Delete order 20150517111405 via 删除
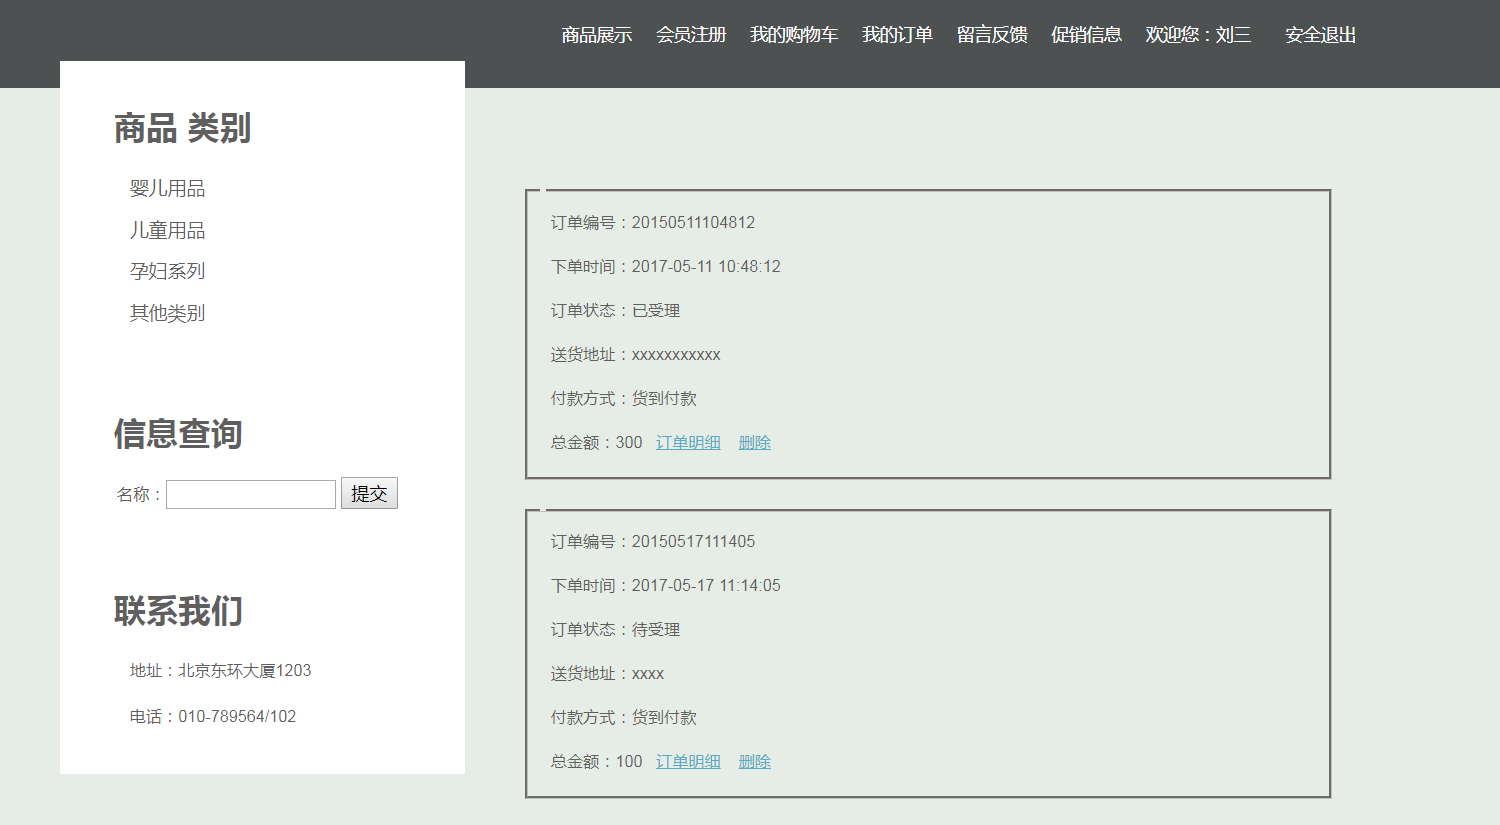The image size is (1500, 825). [754, 761]
